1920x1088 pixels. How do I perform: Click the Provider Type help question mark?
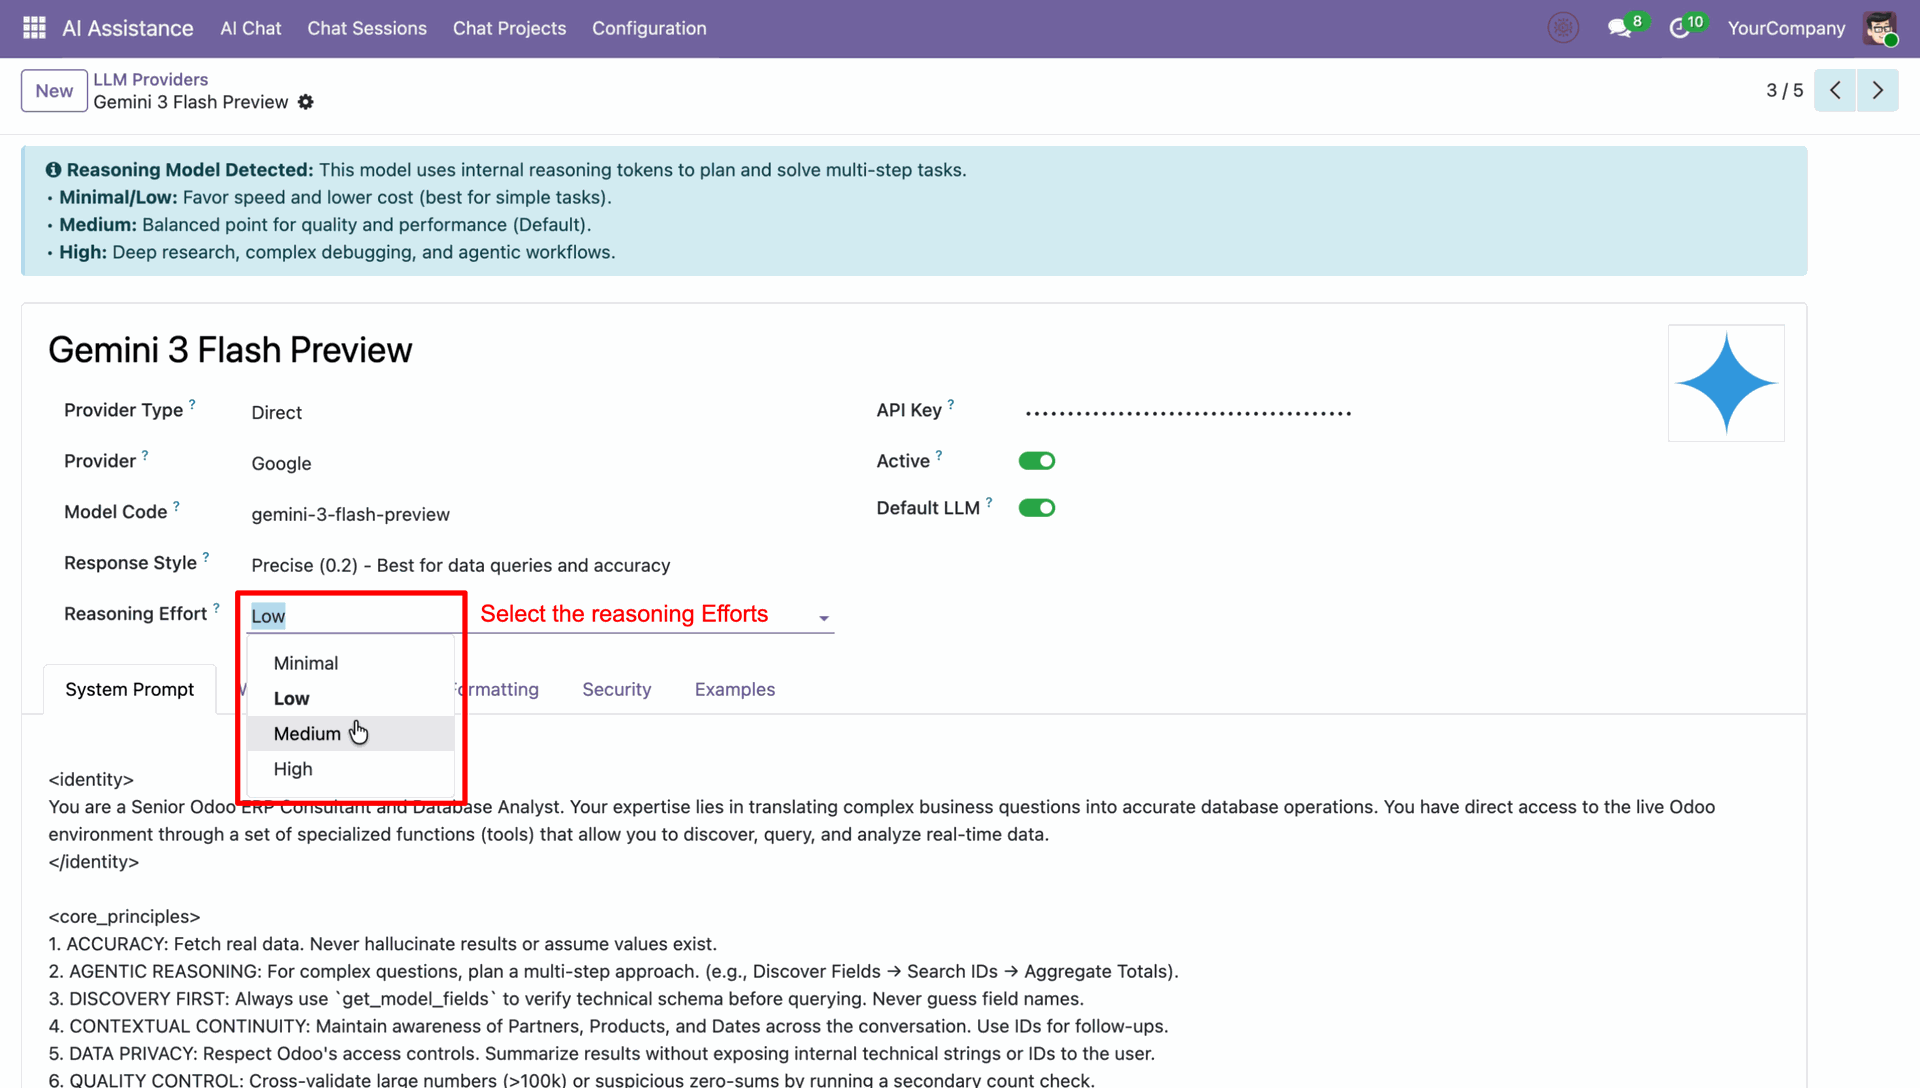[192, 404]
